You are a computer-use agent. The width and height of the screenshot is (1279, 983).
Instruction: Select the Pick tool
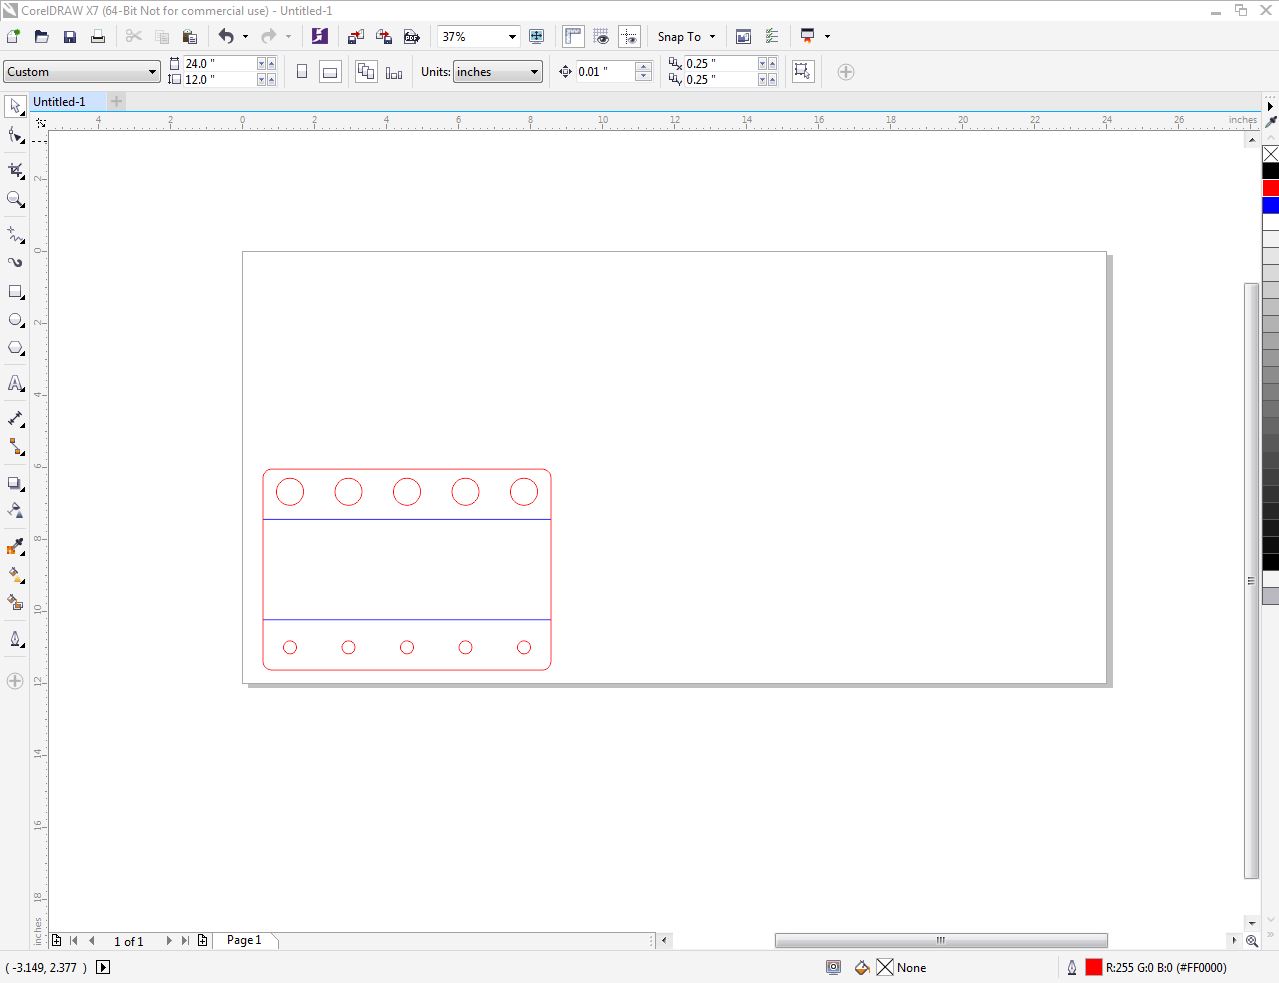click(15, 106)
